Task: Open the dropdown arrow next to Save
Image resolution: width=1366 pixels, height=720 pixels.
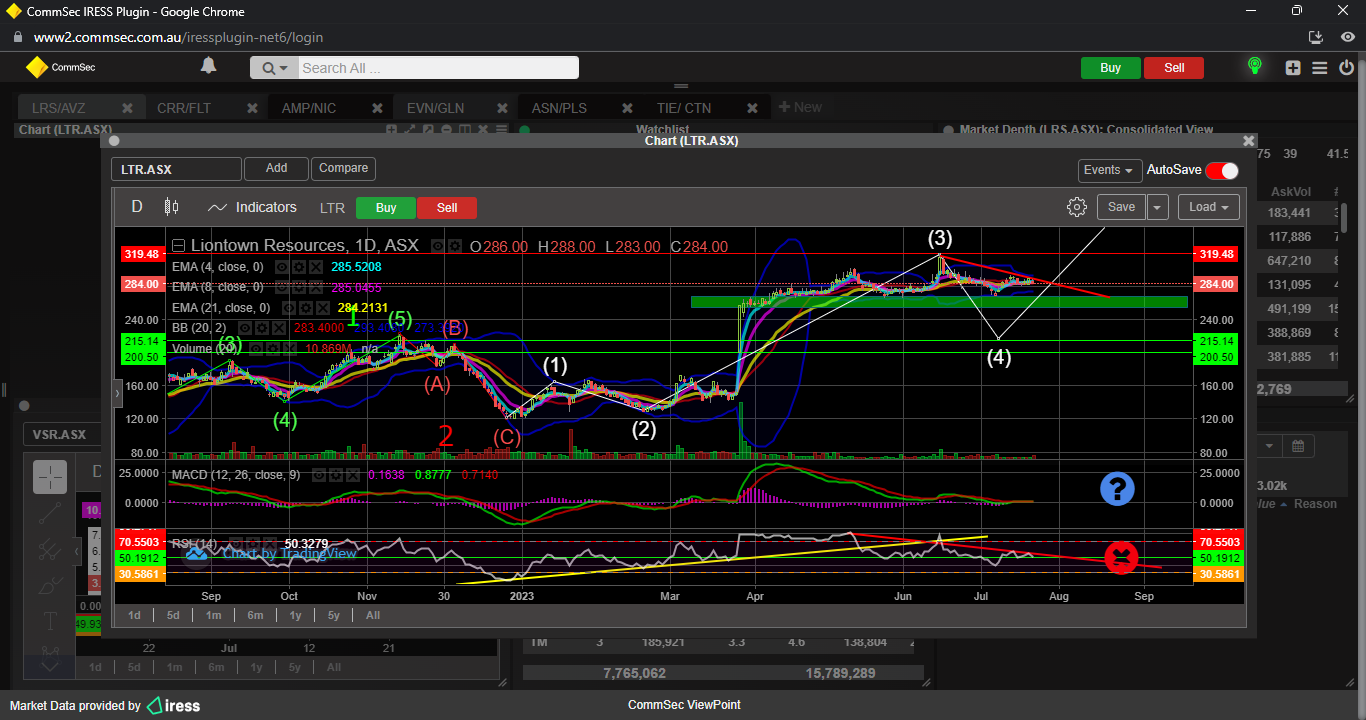Action: [x=1158, y=207]
